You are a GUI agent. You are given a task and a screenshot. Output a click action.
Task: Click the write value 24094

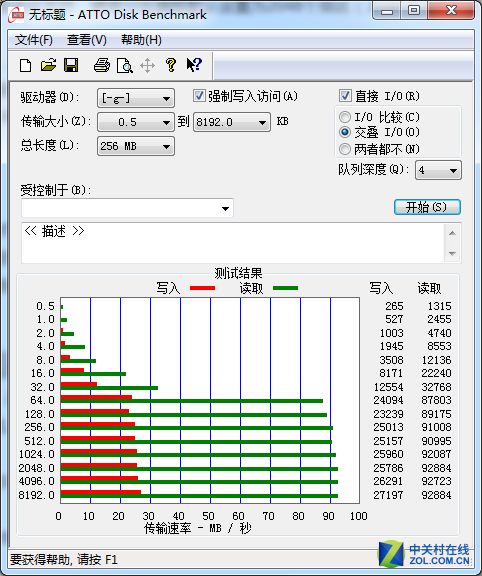[388, 400]
